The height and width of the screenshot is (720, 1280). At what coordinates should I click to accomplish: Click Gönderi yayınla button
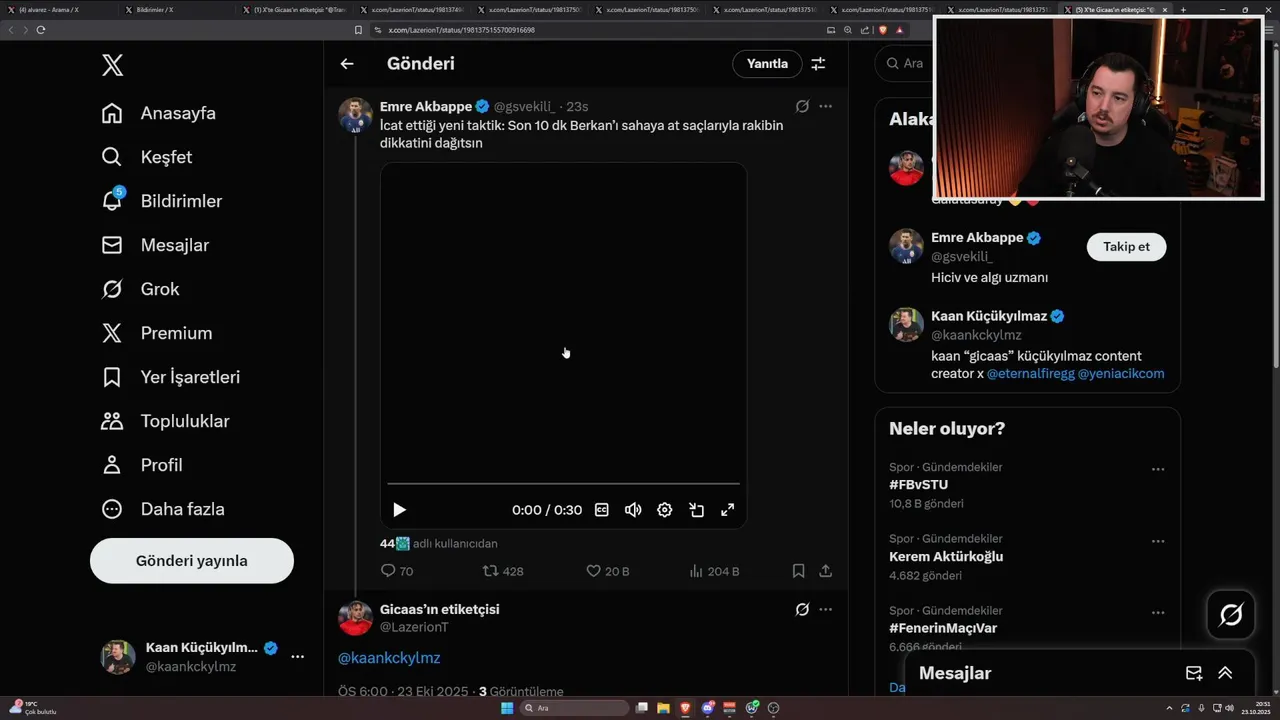192,561
